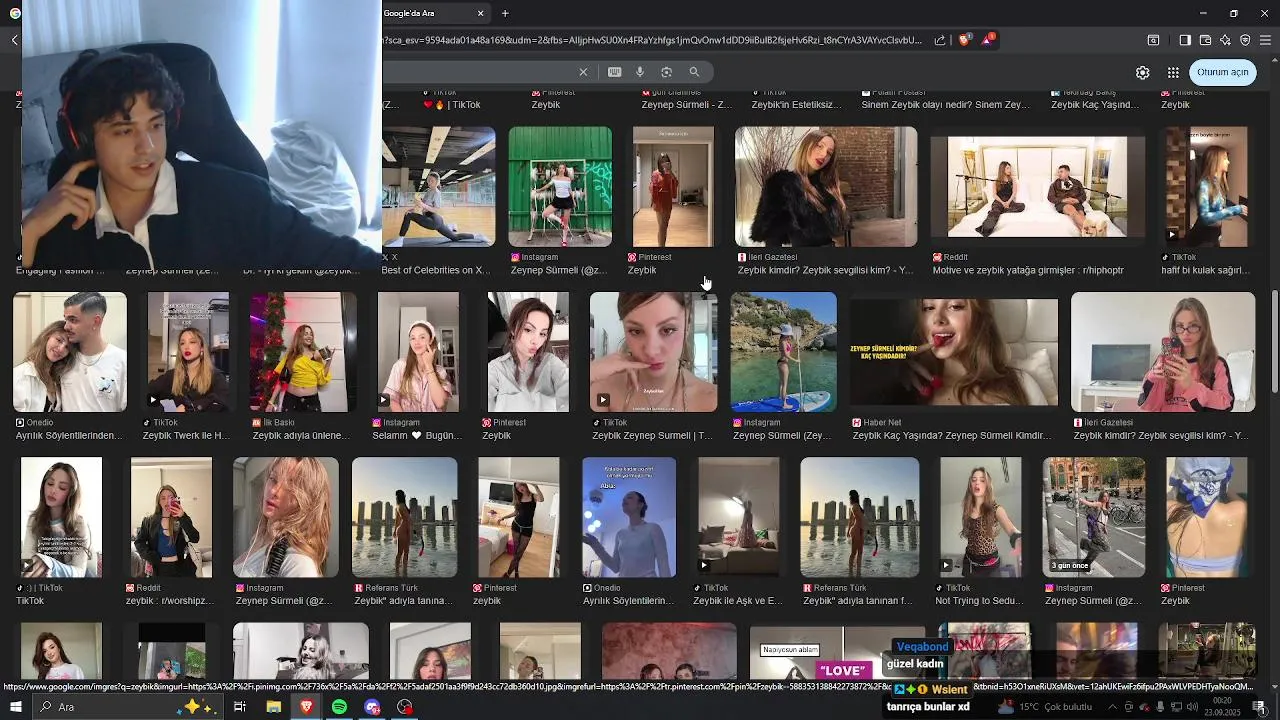
Task: Open File Explorer from the taskbar
Action: point(273,707)
